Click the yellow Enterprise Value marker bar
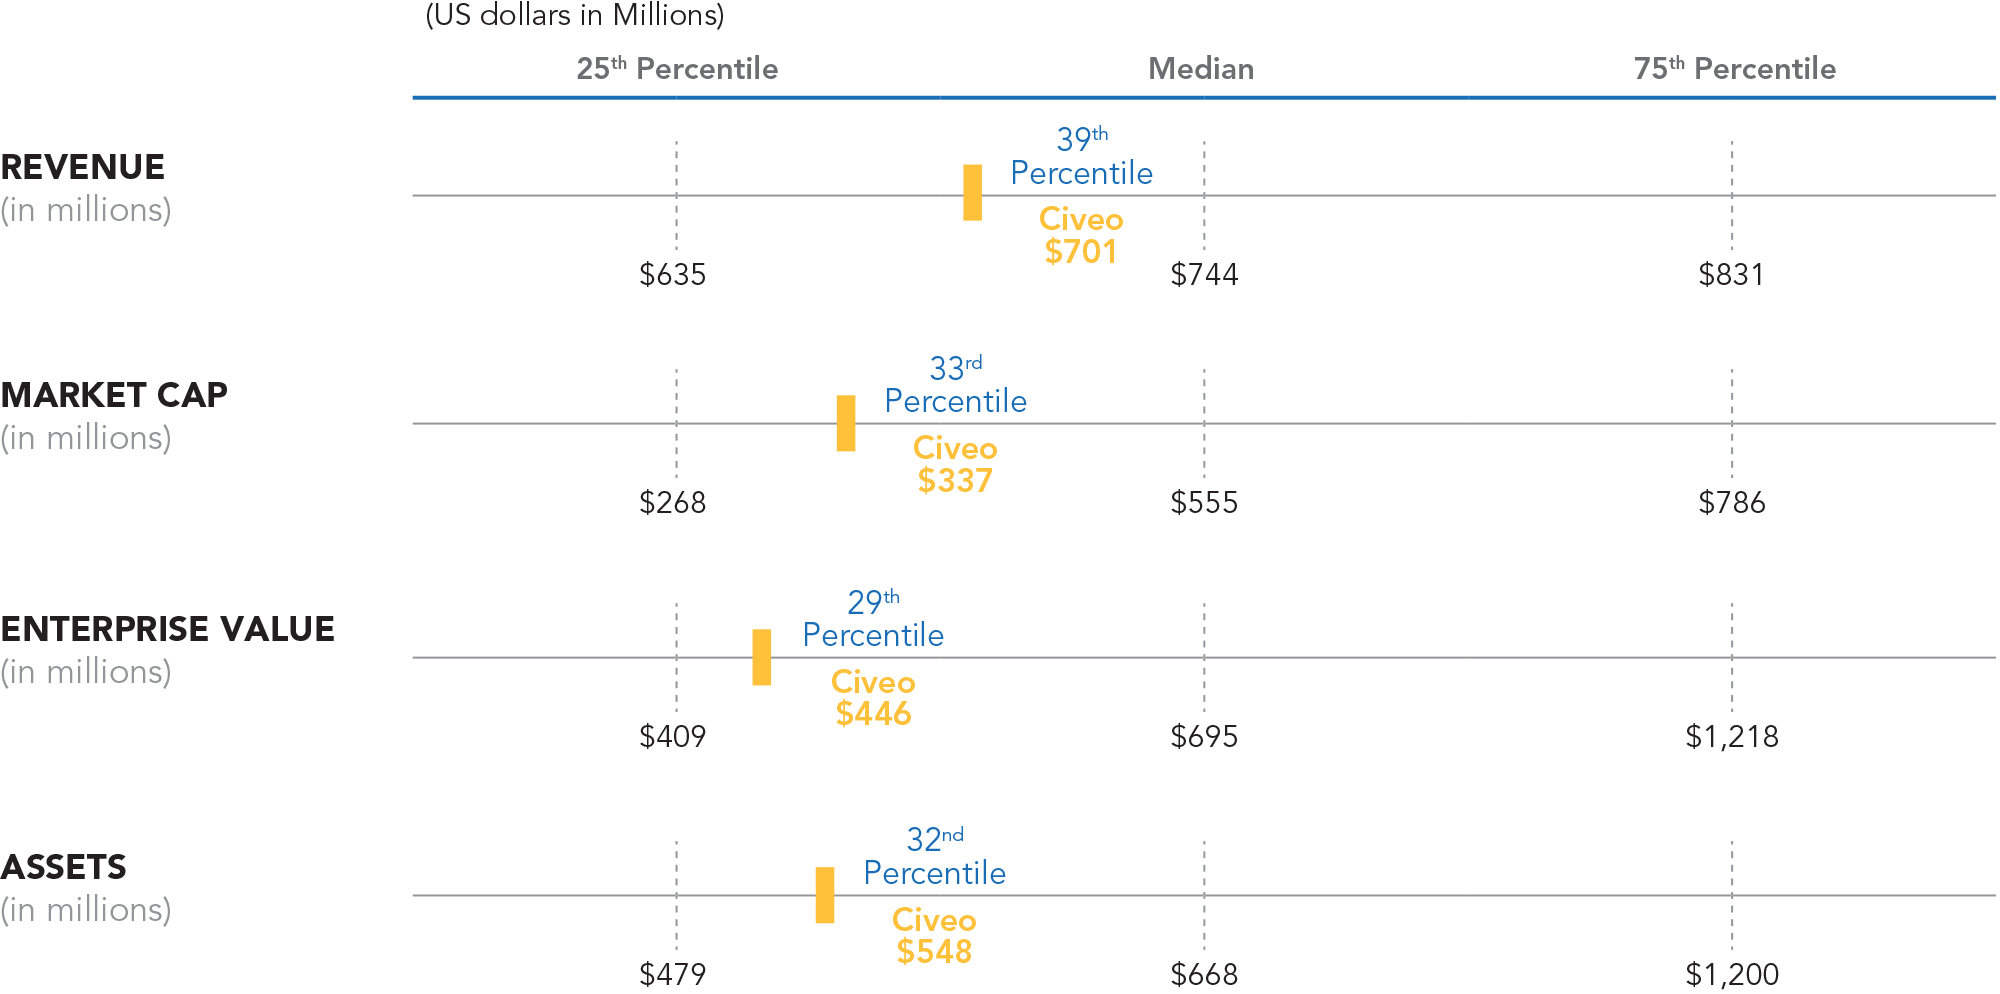Image resolution: width=2000 pixels, height=994 pixels. pos(762,657)
